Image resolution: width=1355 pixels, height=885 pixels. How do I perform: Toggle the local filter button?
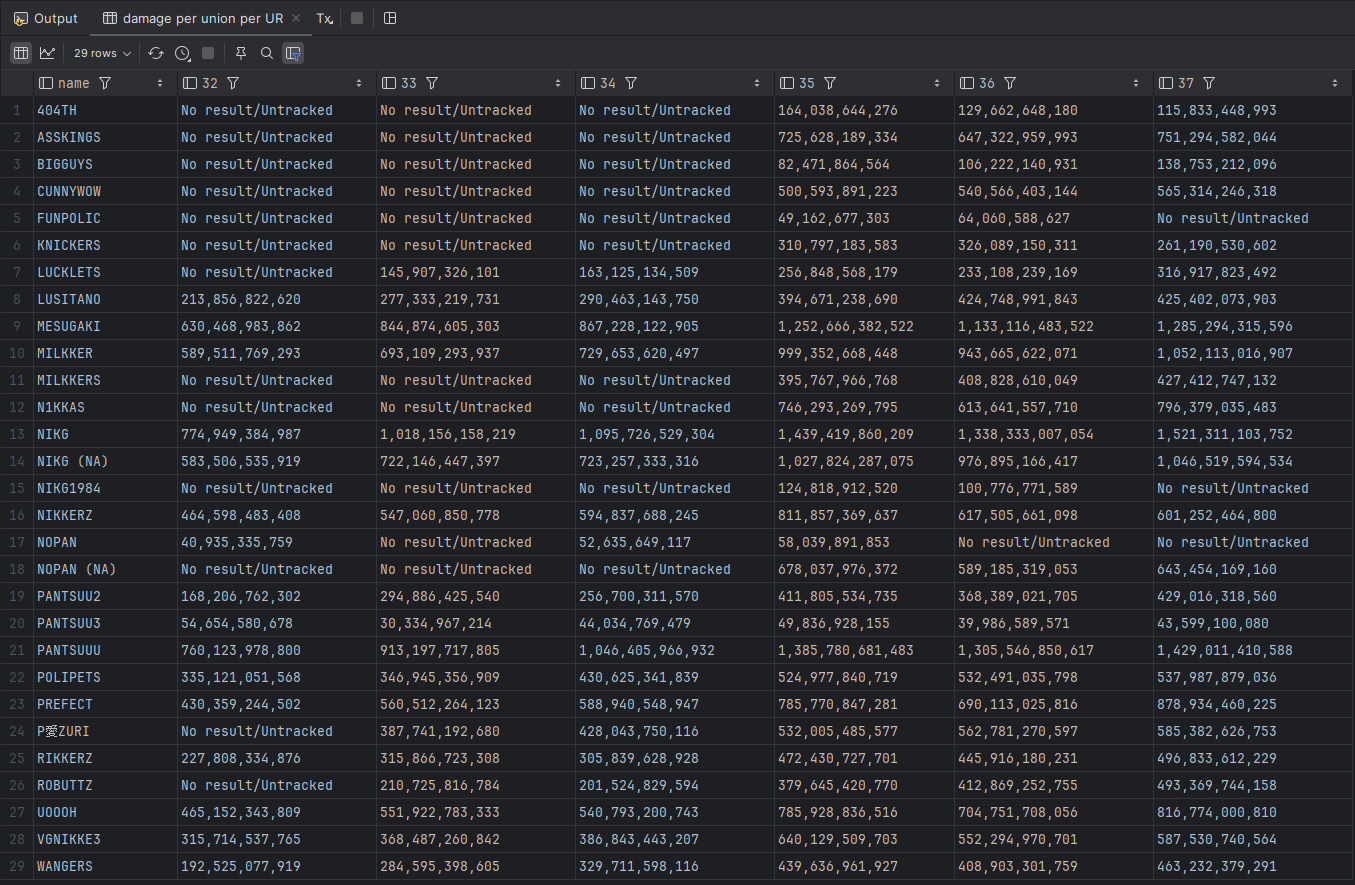(293, 53)
